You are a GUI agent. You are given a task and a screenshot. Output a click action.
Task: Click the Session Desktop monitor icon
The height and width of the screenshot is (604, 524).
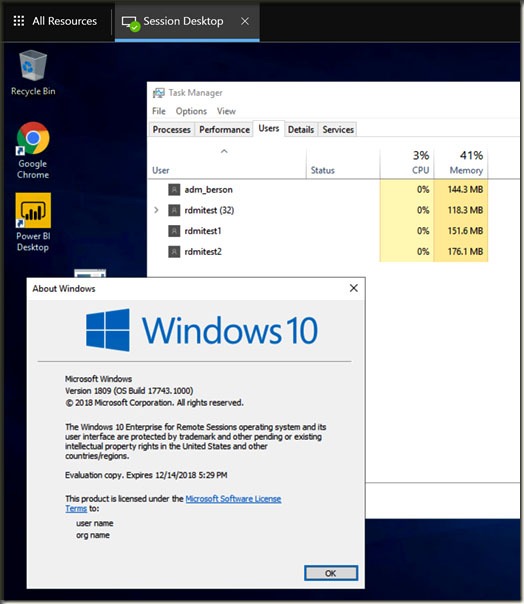click(130, 23)
